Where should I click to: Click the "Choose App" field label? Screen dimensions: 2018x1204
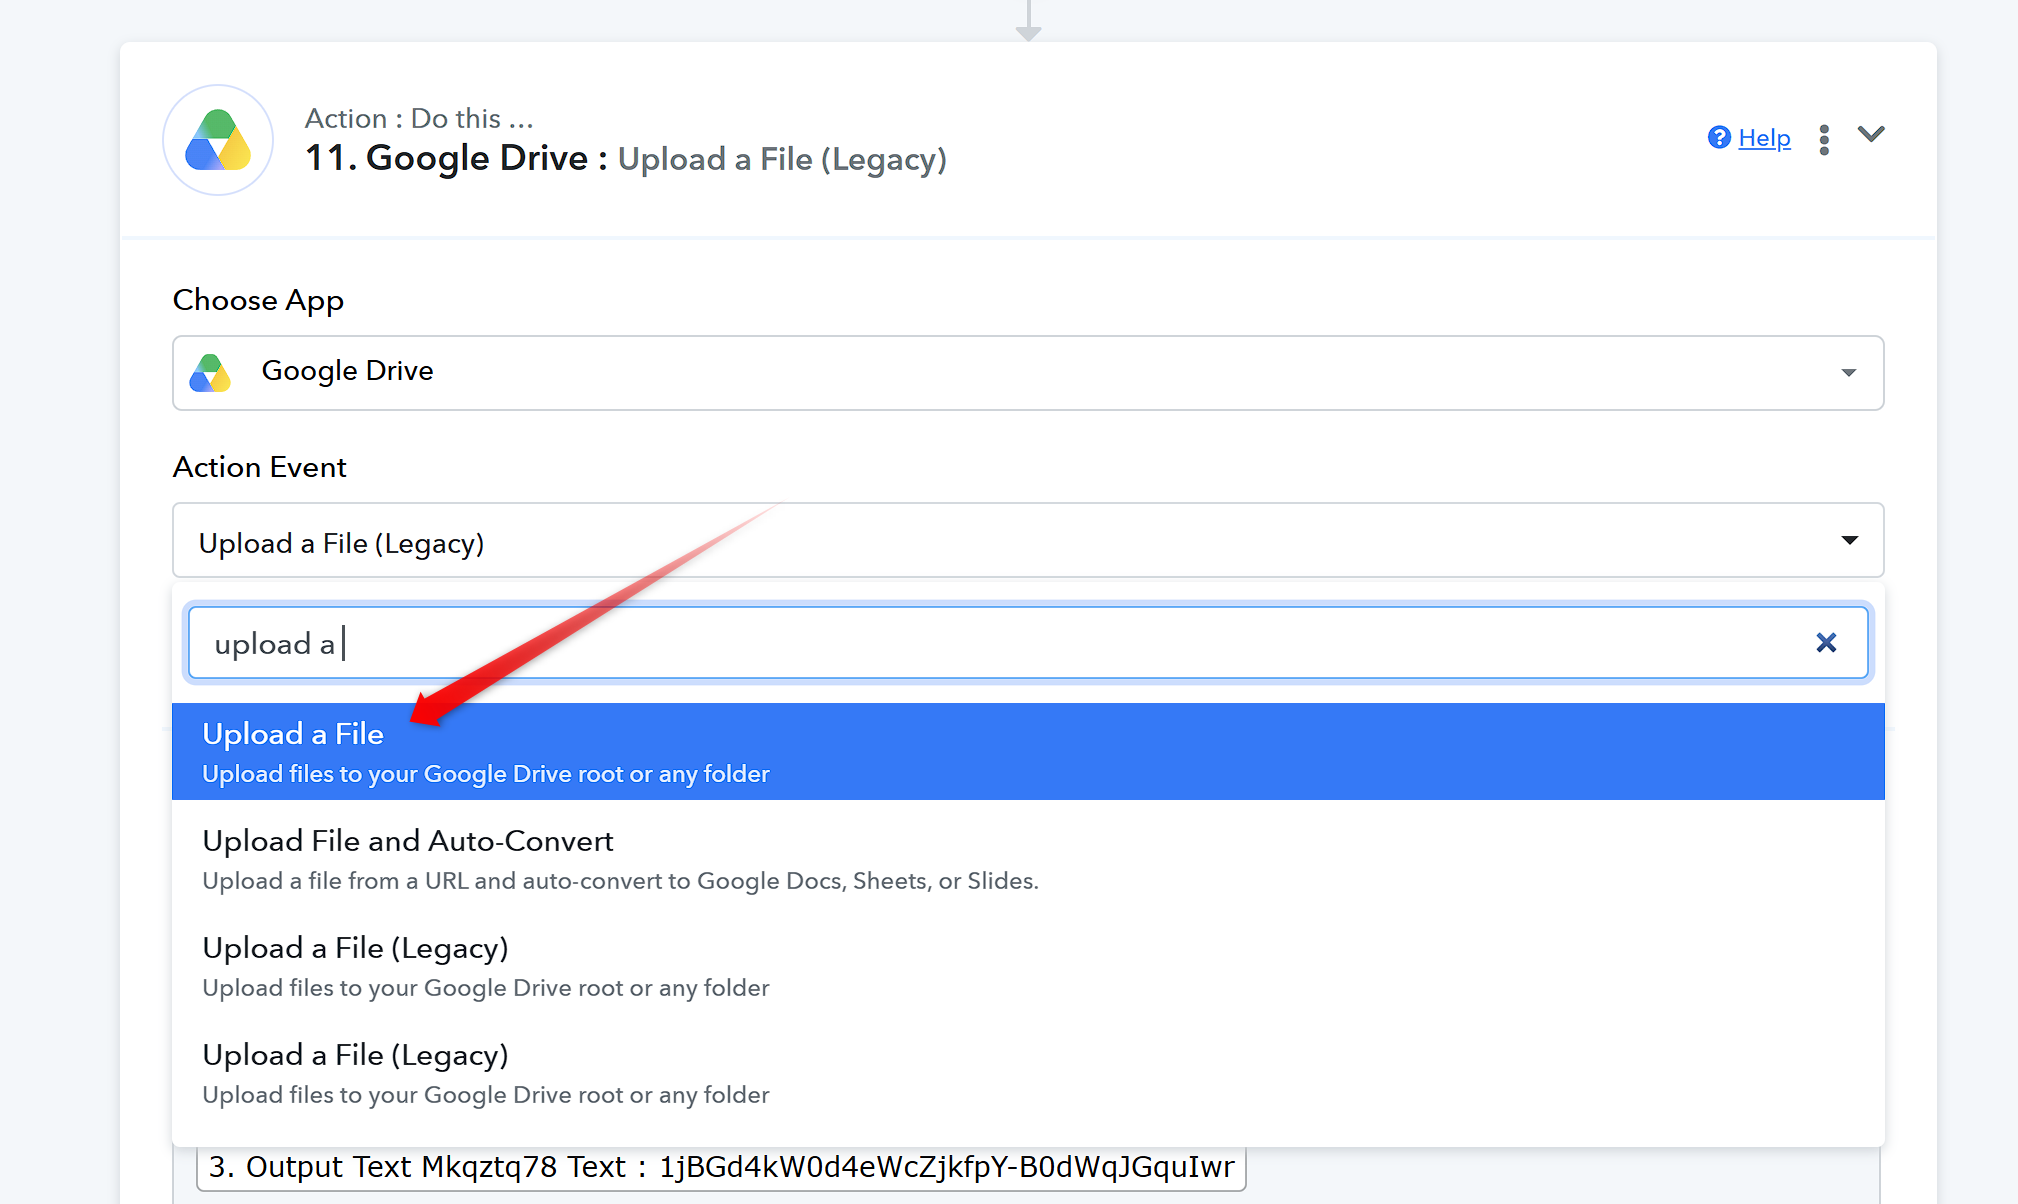[x=258, y=300]
